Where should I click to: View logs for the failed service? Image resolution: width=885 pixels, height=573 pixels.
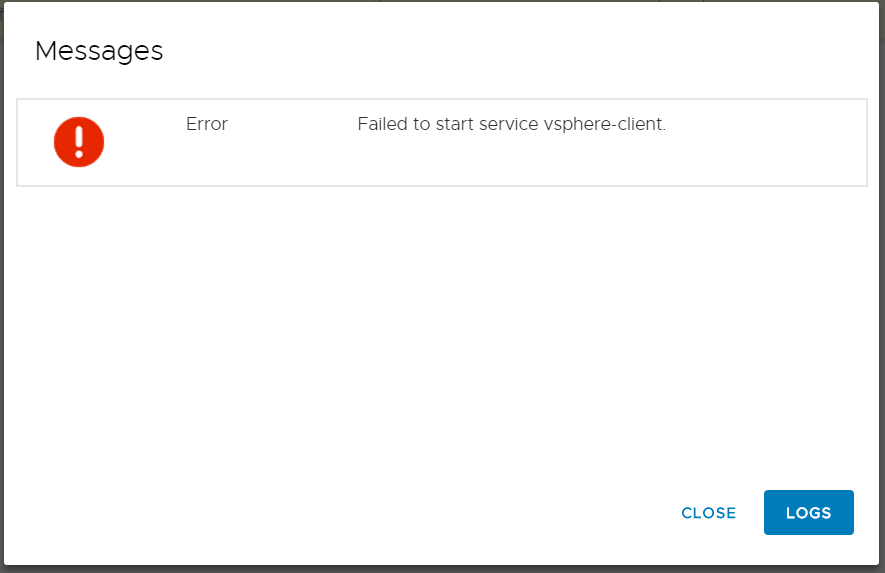[808, 512]
